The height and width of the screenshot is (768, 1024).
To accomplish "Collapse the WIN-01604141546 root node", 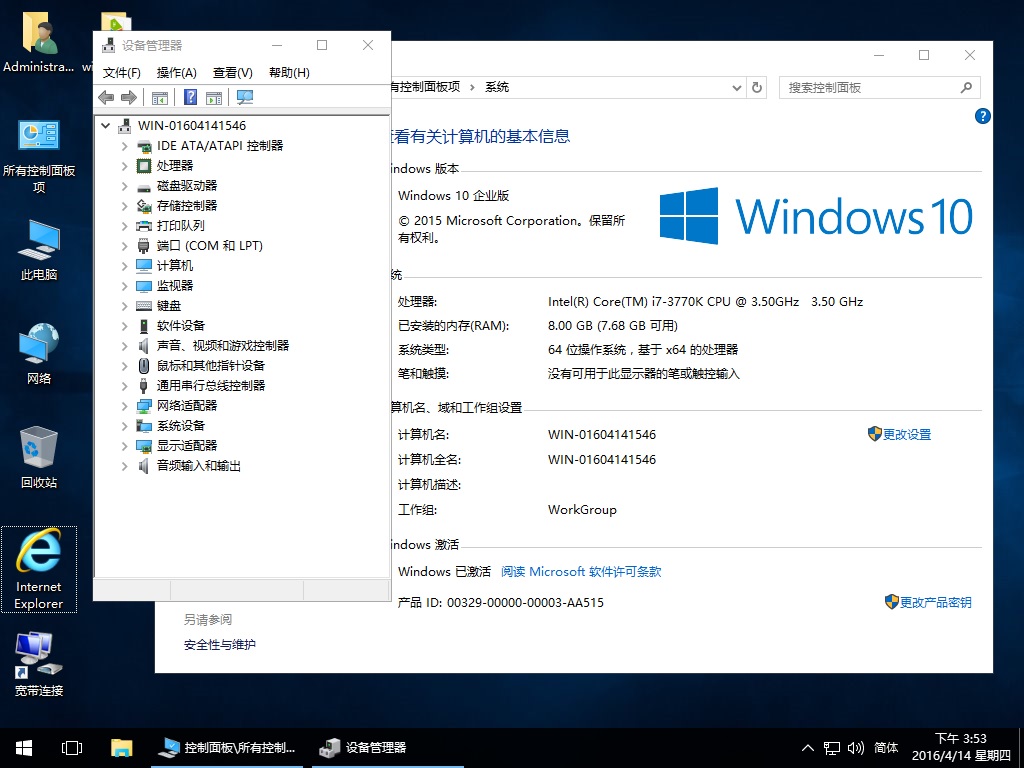I will (106, 125).
